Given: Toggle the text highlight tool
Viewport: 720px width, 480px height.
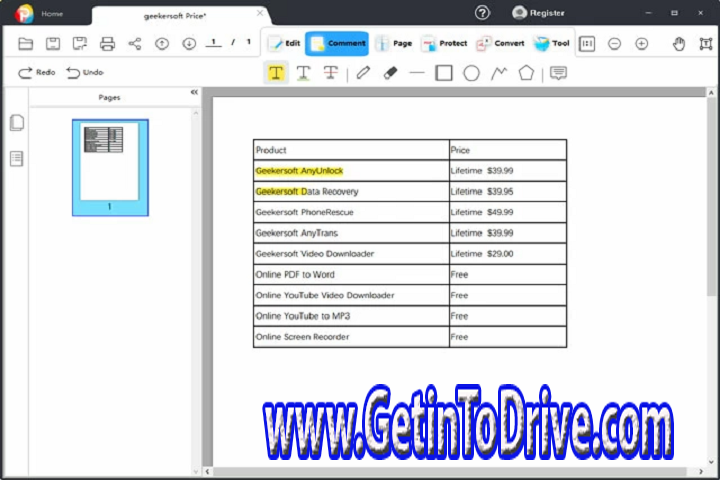Looking at the screenshot, I should (x=276, y=73).
